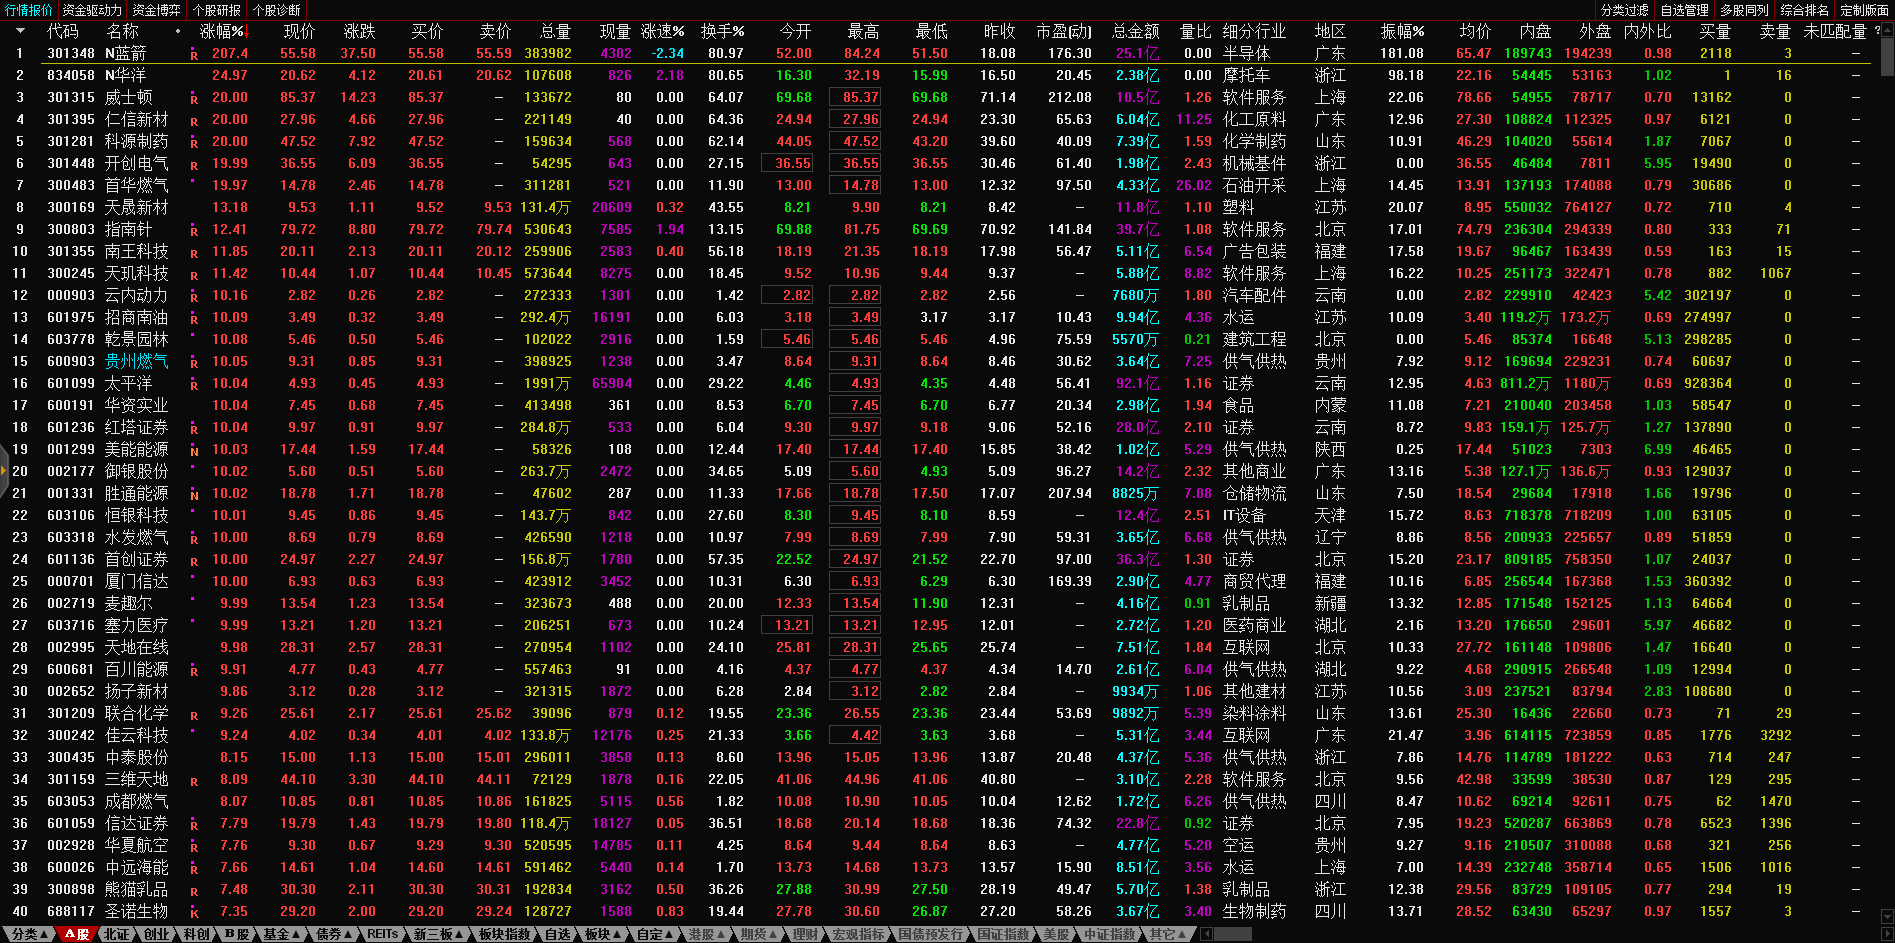Switch to the 资金驱动力 tab
Image resolution: width=1895 pixels, height=943 pixels.
[92, 10]
